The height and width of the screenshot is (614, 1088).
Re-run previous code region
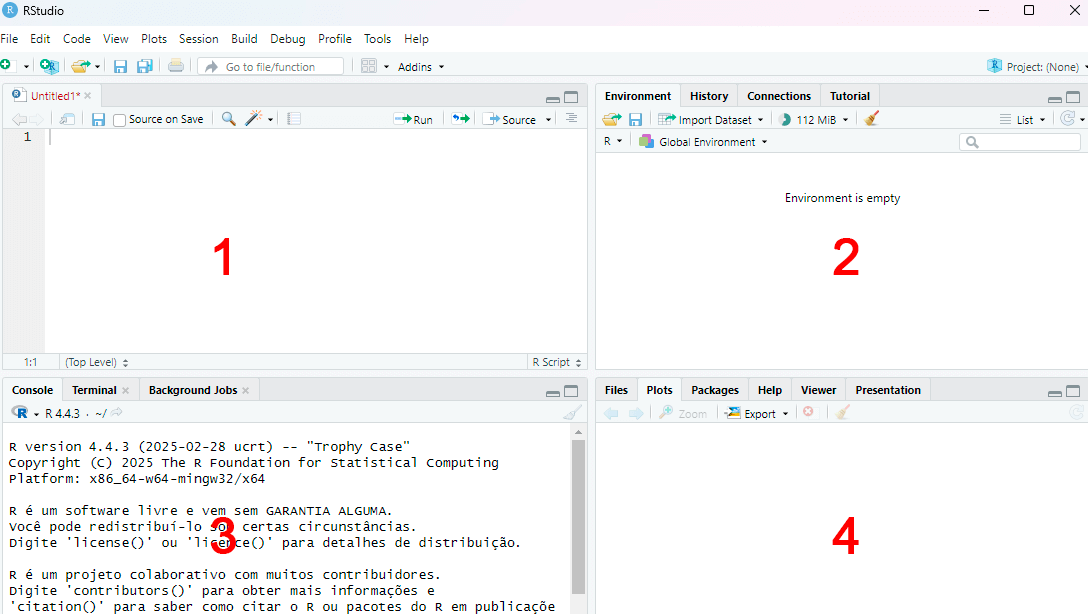[460, 119]
